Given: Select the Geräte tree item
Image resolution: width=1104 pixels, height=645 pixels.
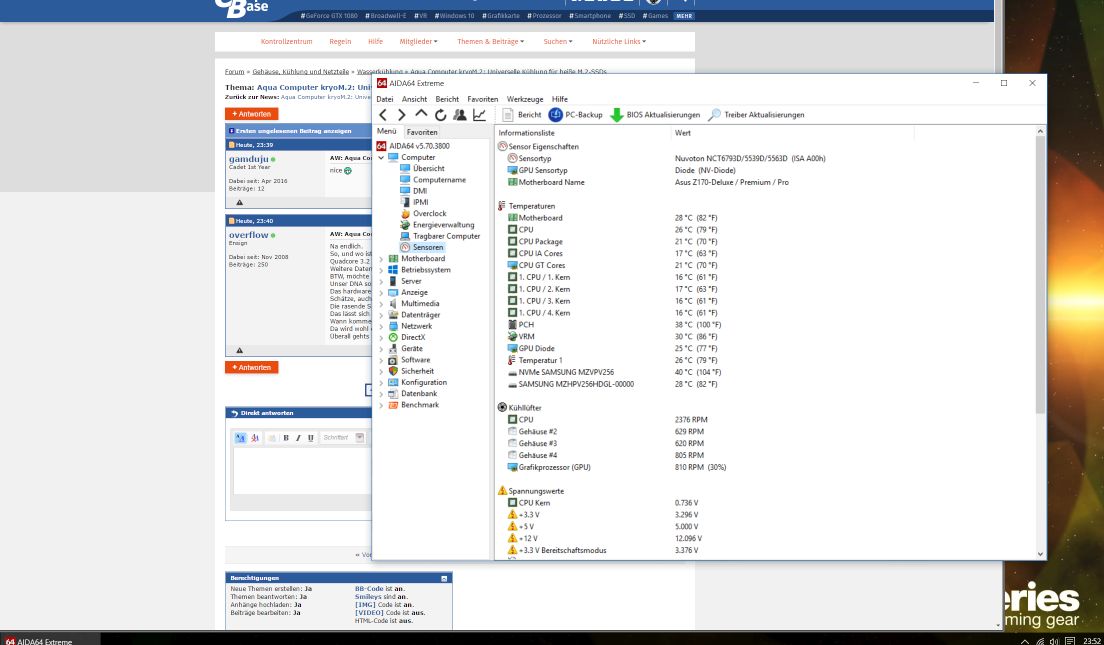Looking at the screenshot, I should click(x=412, y=349).
